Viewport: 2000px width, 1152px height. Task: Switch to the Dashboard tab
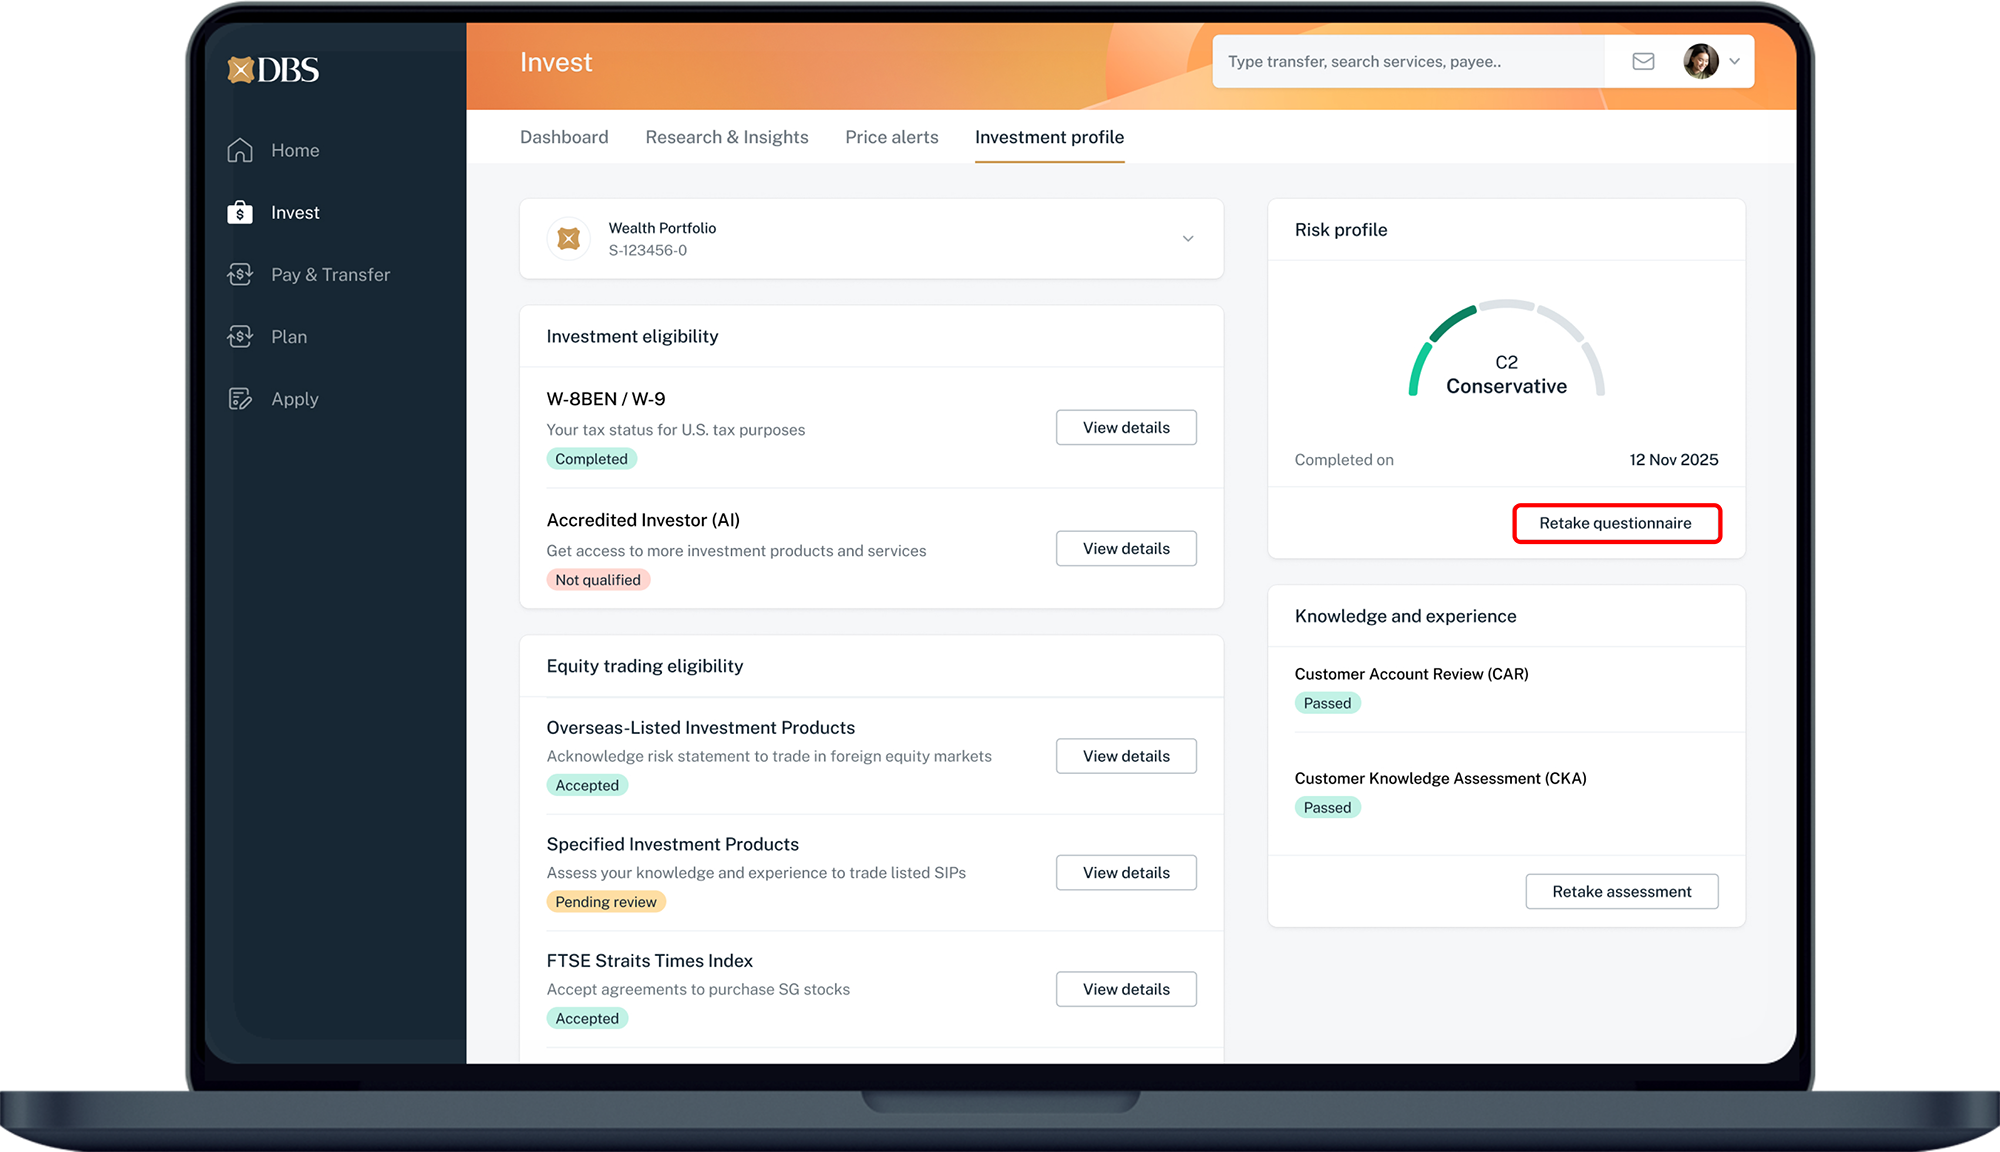pos(564,137)
